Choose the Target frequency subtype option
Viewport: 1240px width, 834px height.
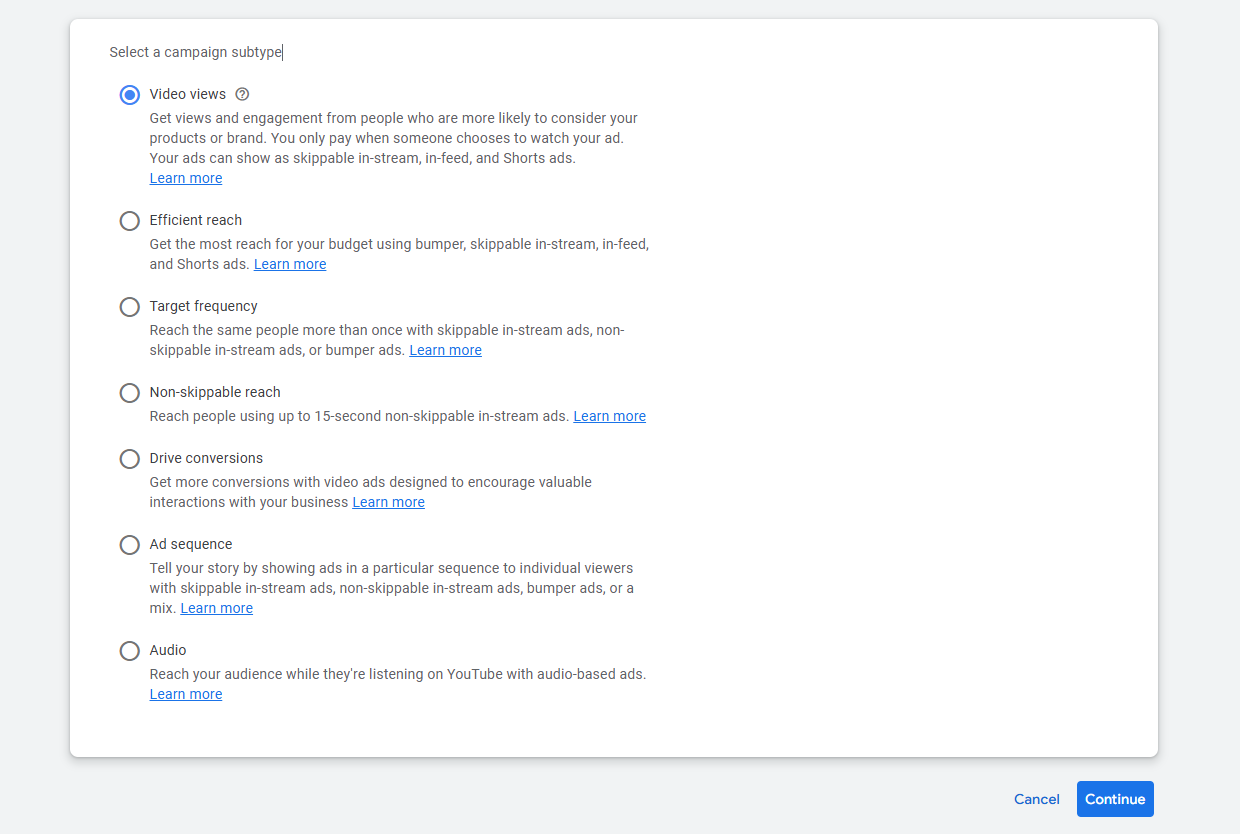pos(129,307)
